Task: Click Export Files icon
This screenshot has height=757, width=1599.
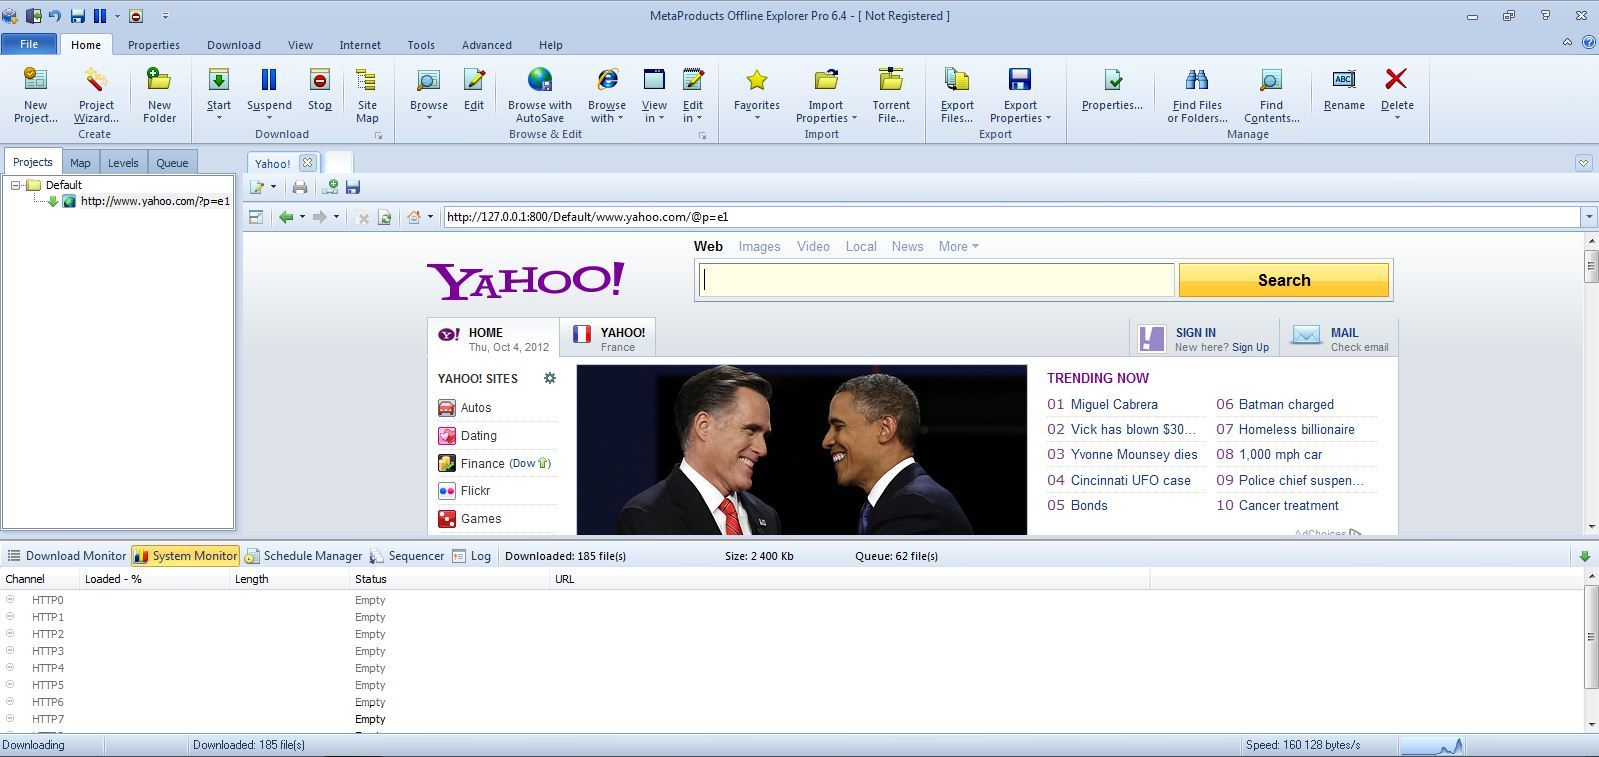Action: click(957, 80)
